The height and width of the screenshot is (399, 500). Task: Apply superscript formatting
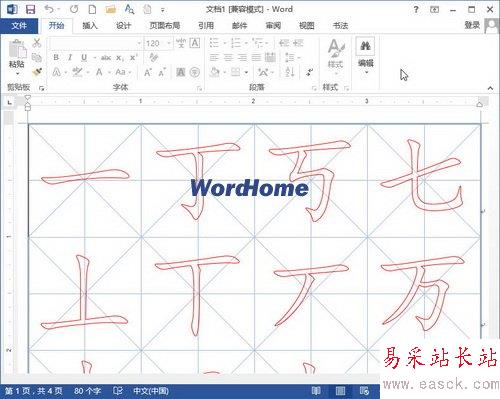click(x=134, y=57)
